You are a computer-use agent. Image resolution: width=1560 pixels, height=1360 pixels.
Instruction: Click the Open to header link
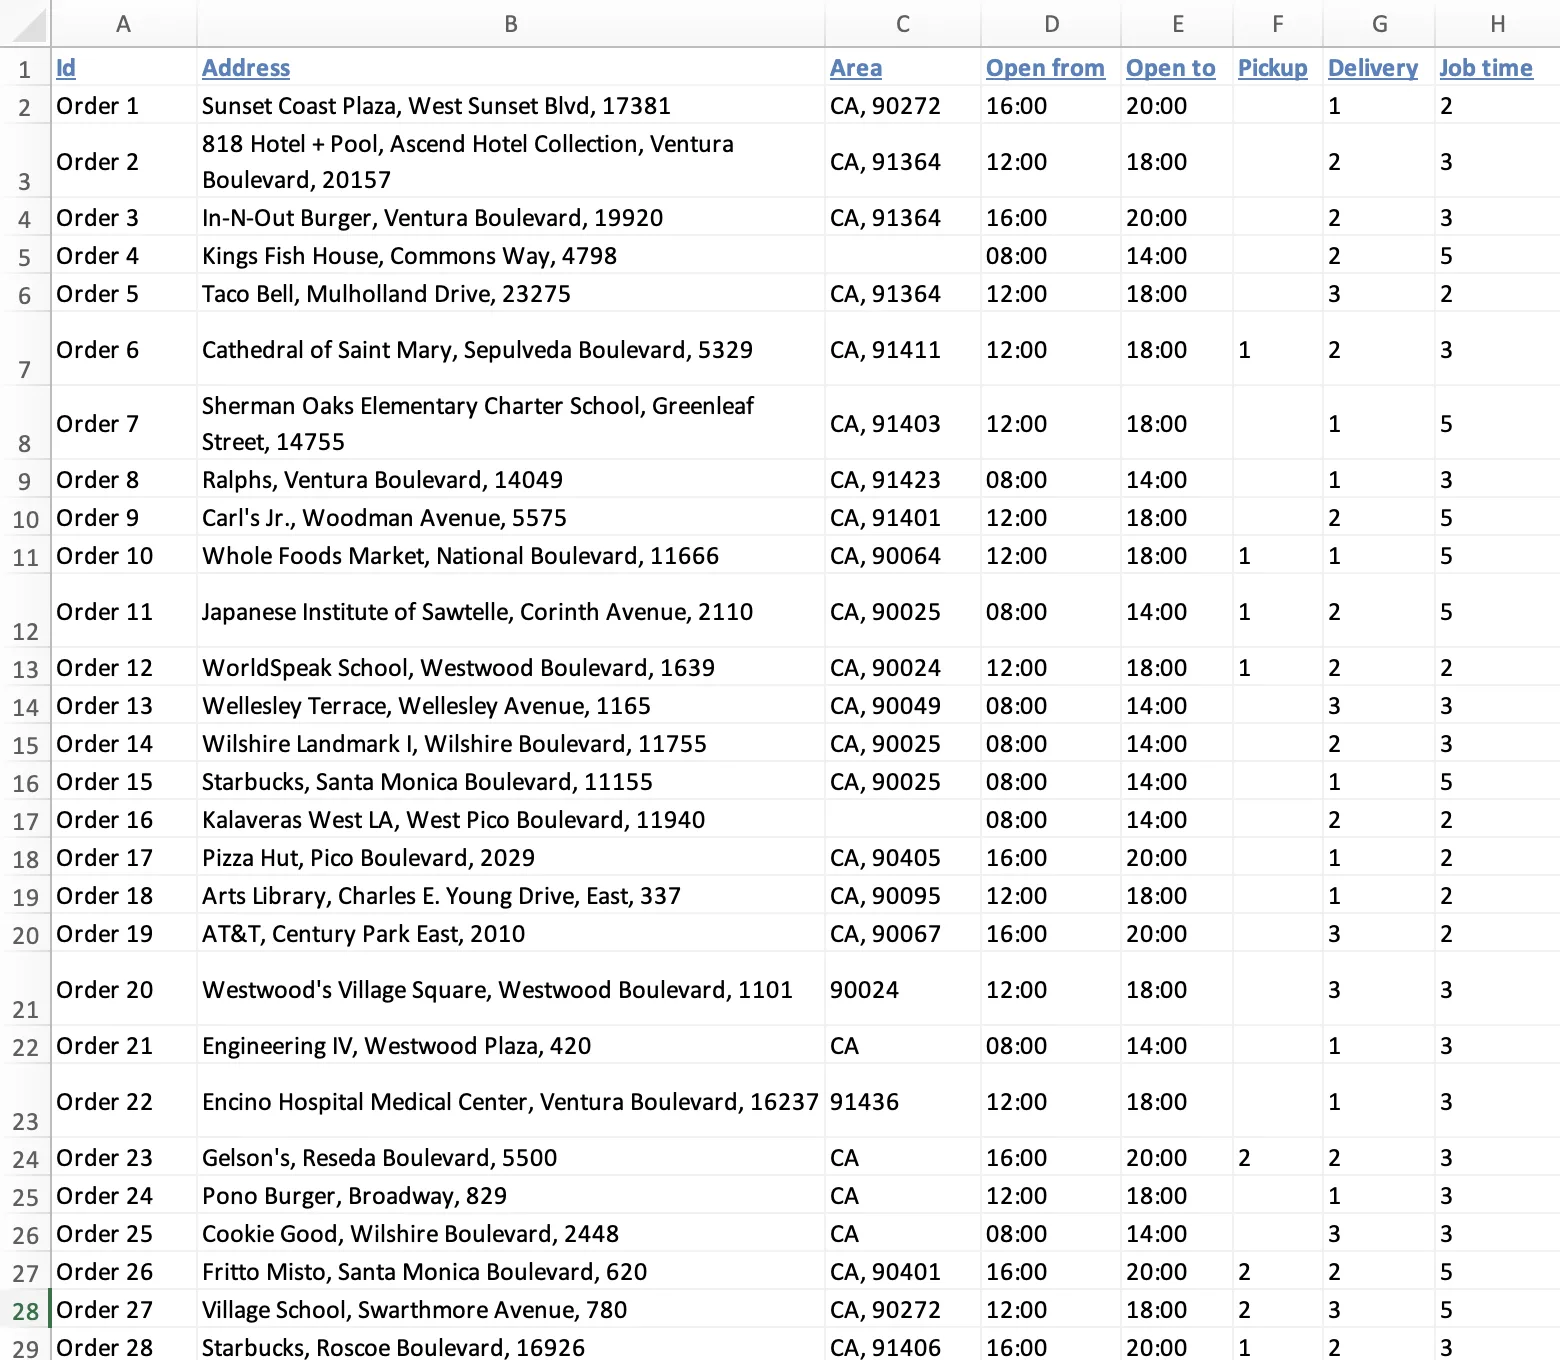click(1171, 68)
